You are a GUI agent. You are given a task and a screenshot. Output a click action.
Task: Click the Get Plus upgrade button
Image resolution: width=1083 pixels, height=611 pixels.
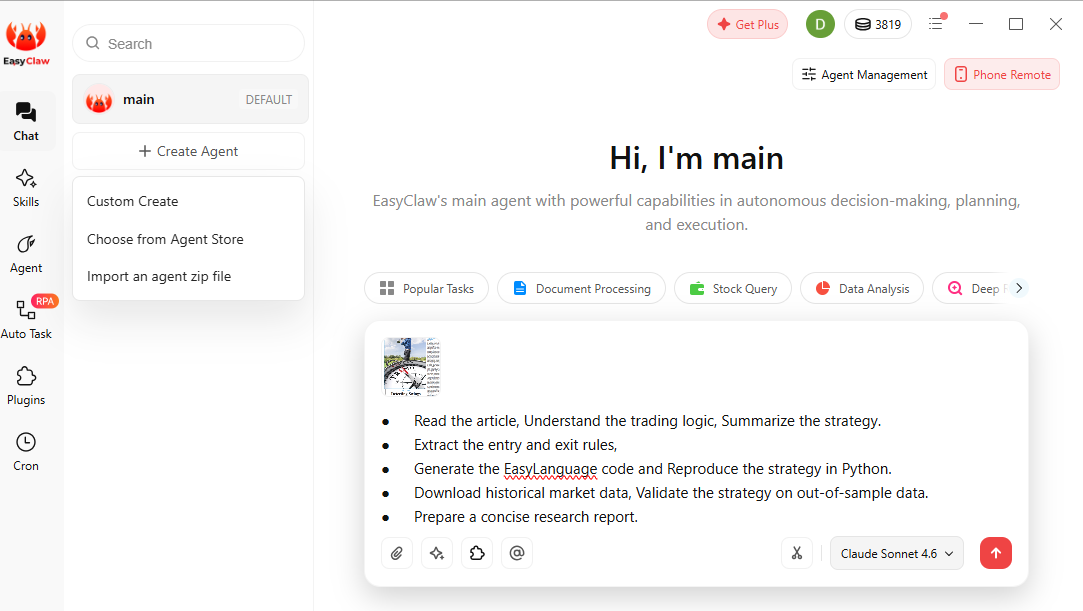(747, 24)
